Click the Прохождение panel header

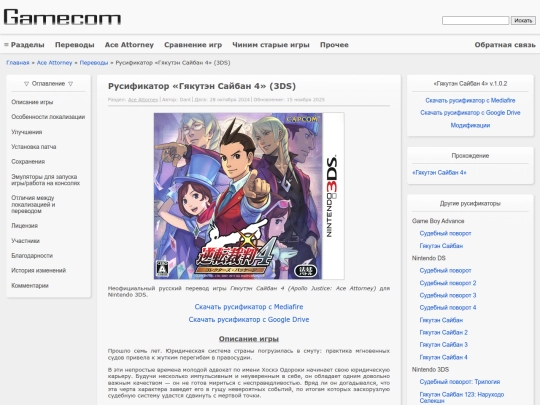click(470, 156)
